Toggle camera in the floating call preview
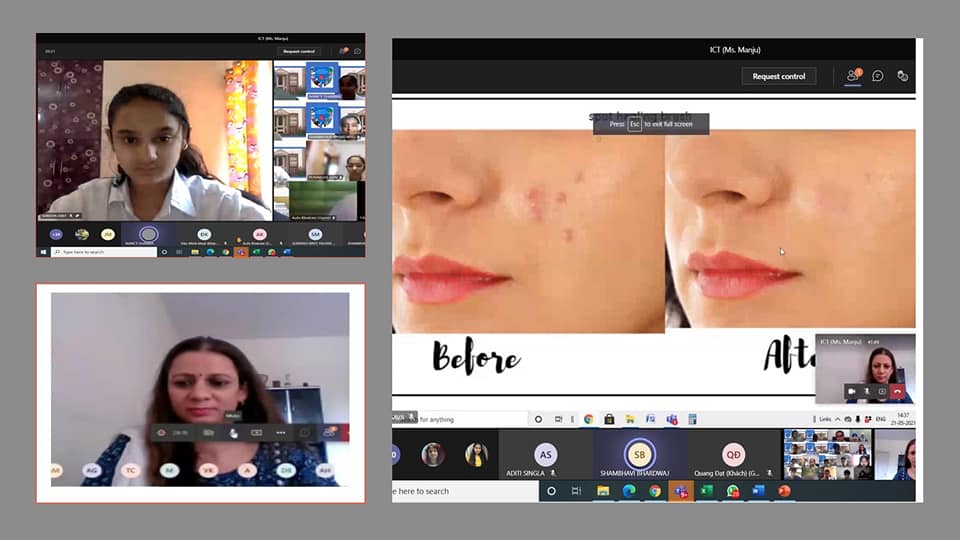Viewport: 960px width, 540px height. (851, 391)
